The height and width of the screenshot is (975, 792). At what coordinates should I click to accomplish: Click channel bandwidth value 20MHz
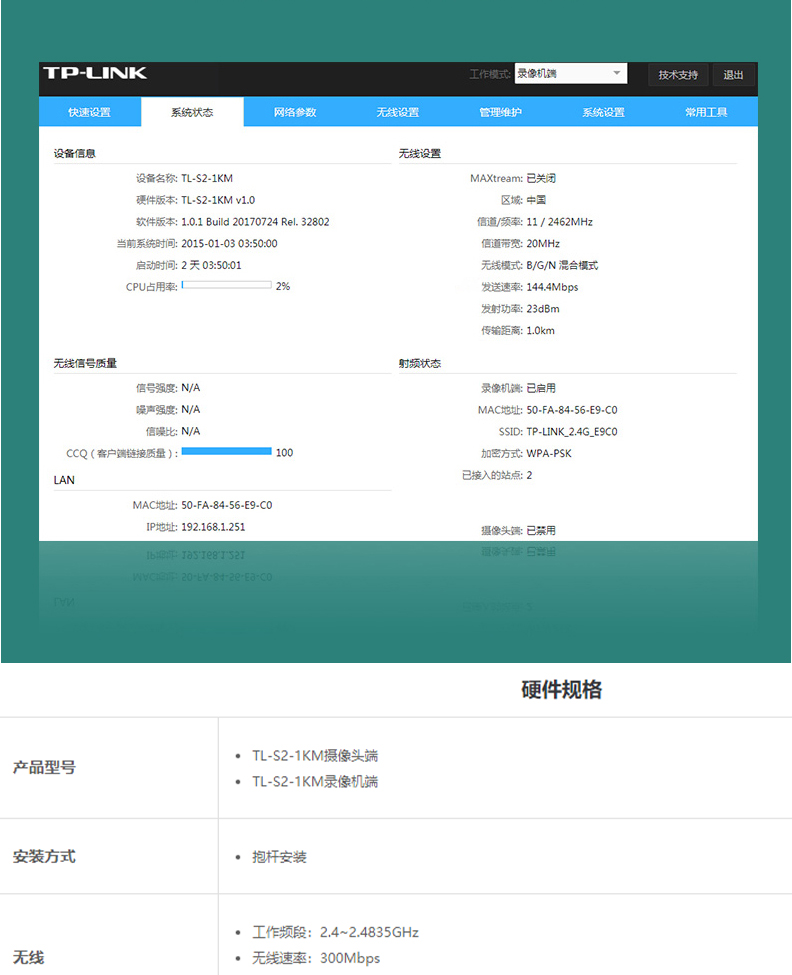tap(543, 244)
